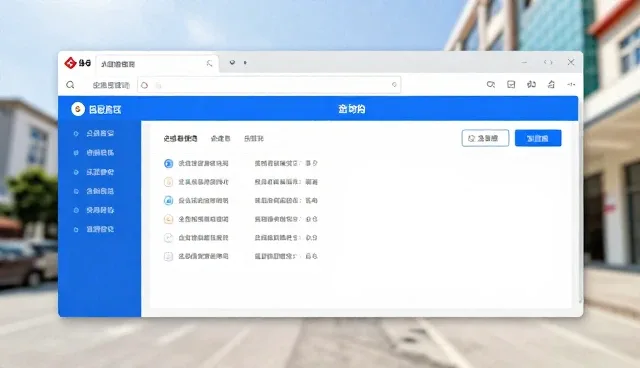This screenshot has height=368, width=640.
Task: Open the first list row's name
Action: point(203,163)
